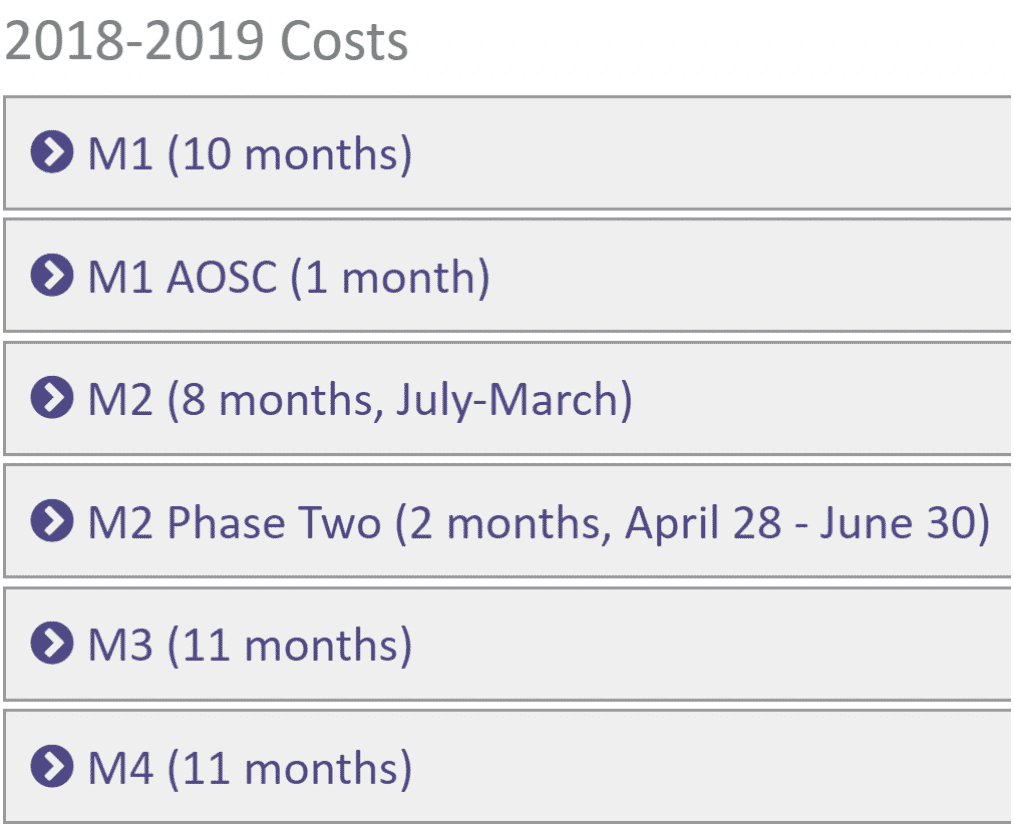The image size is (1014, 828).
Task: Click the 2018-2019 Costs heading
Action: (206, 41)
